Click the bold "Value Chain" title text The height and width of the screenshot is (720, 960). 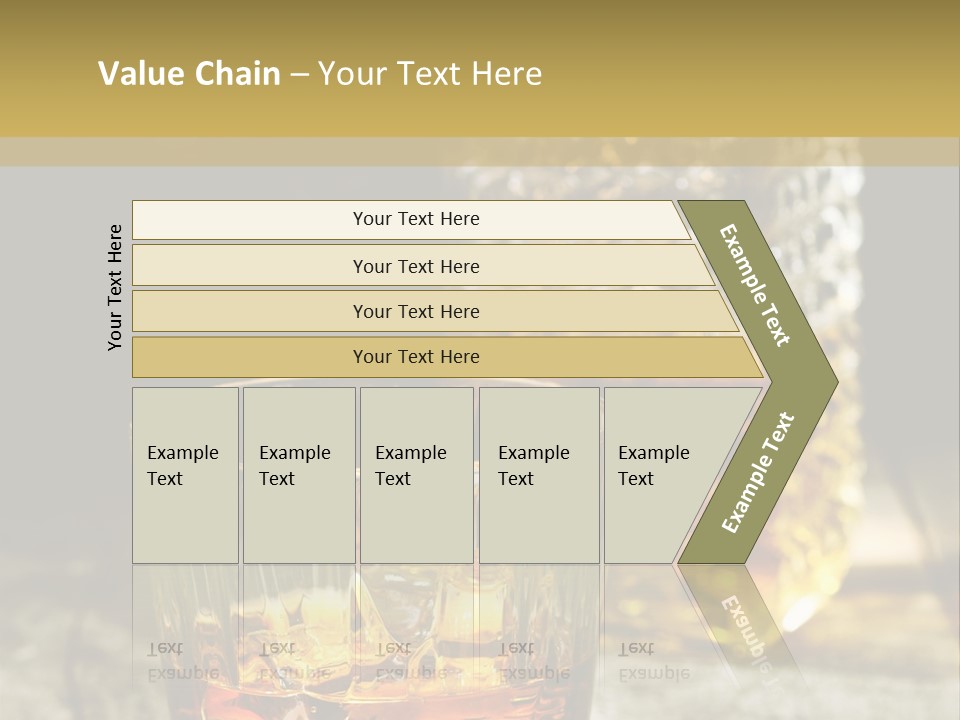pos(189,74)
